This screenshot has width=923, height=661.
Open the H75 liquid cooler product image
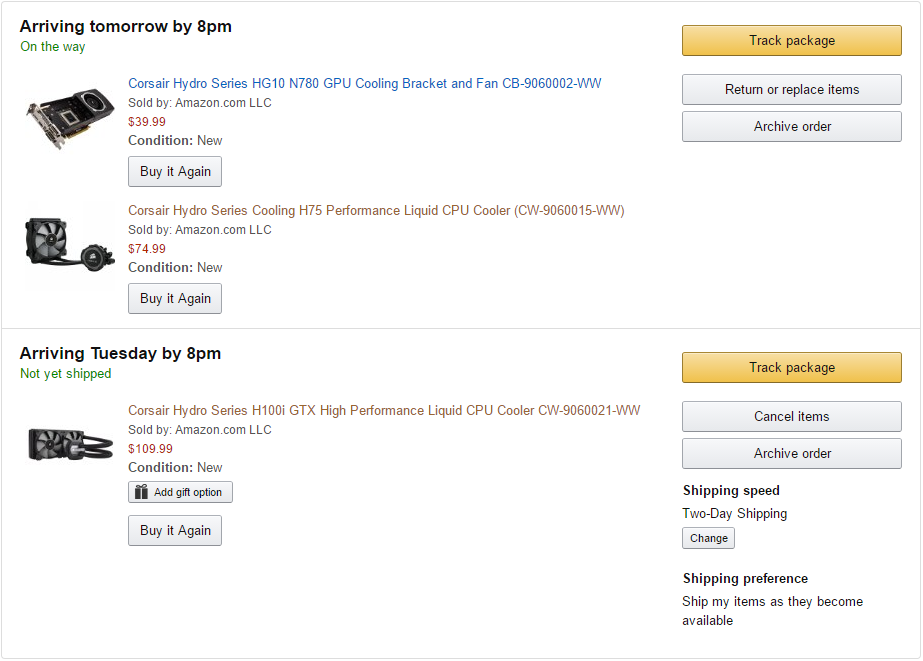pyautogui.click(x=70, y=244)
